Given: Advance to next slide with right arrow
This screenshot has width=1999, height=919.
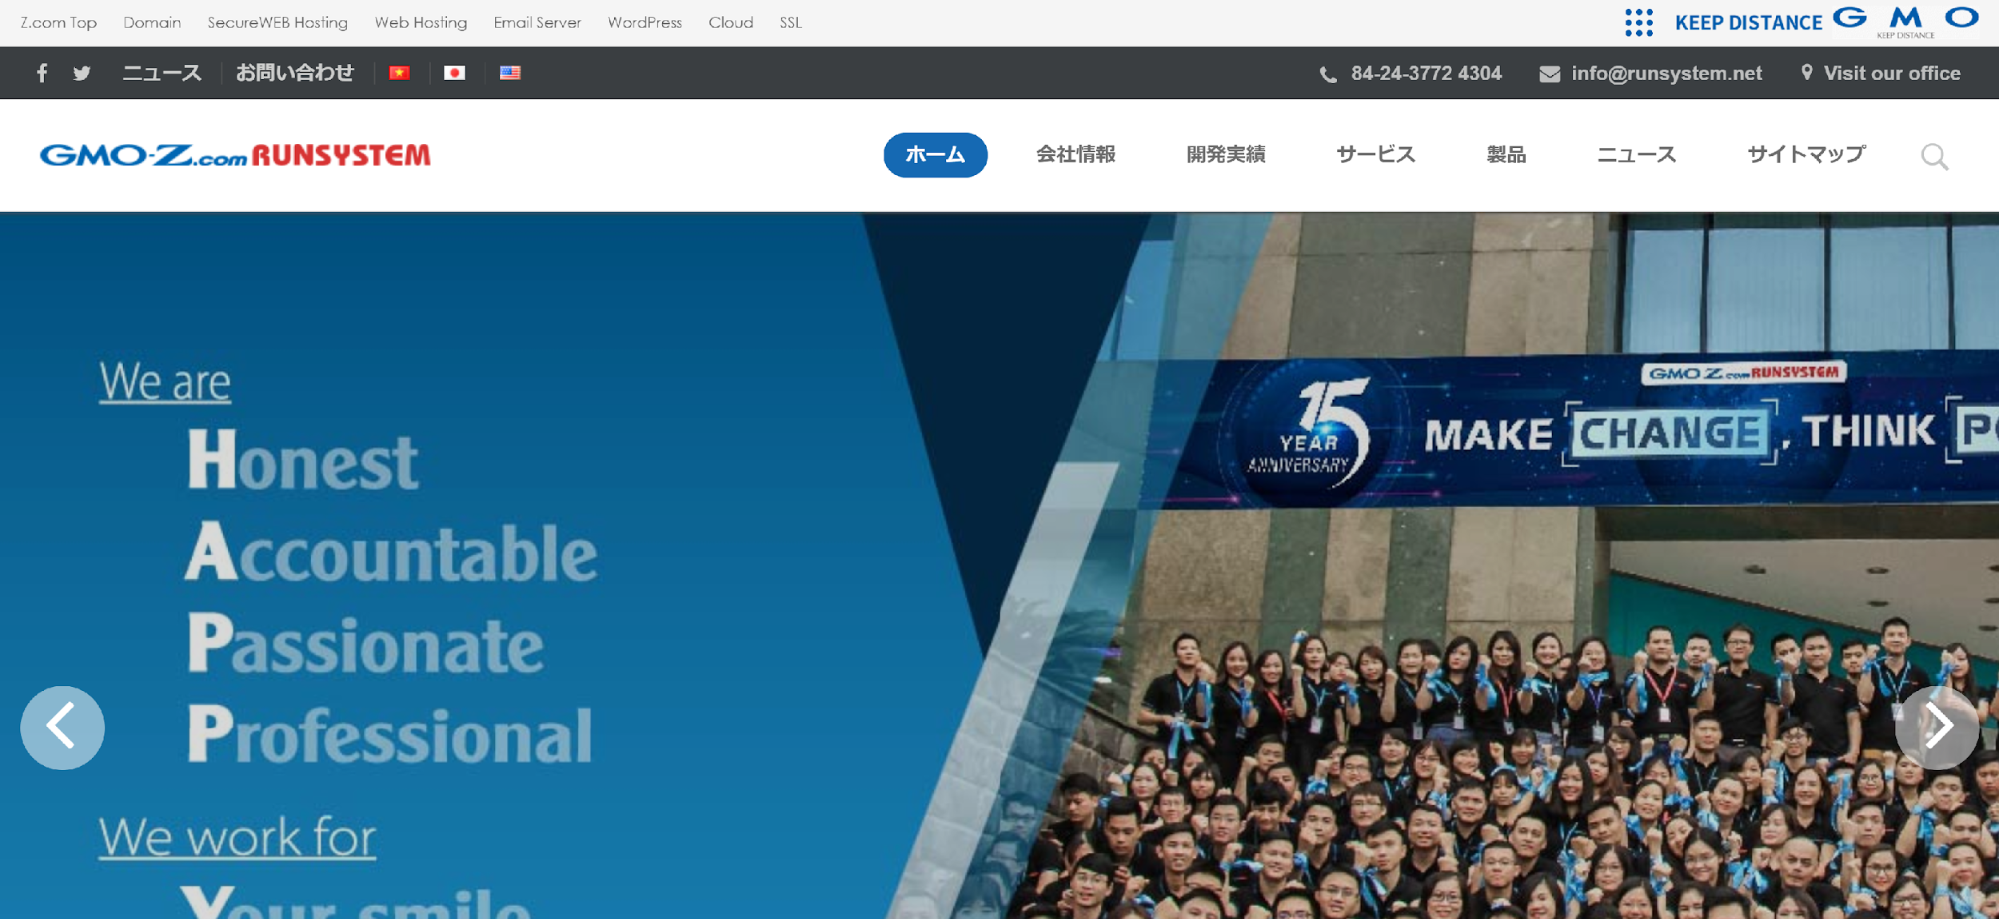Looking at the screenshot, I should click(1937, 727).
